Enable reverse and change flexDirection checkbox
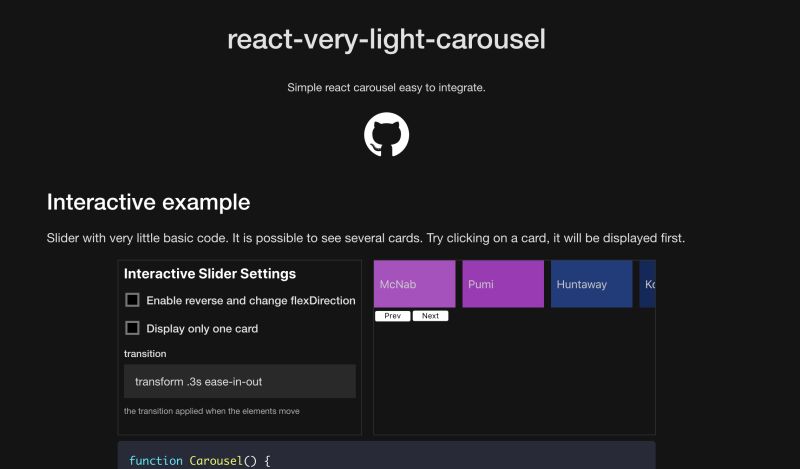This screenshot has width=800, height=469. (132, 300)
